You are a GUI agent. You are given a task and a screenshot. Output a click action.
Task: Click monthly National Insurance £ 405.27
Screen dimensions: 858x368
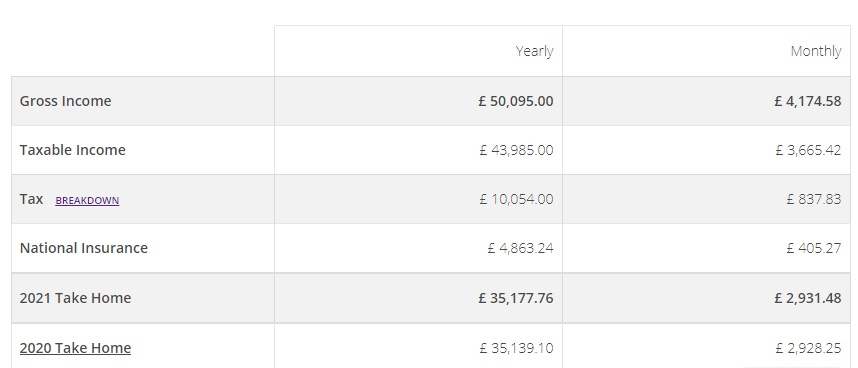point(814,248)
